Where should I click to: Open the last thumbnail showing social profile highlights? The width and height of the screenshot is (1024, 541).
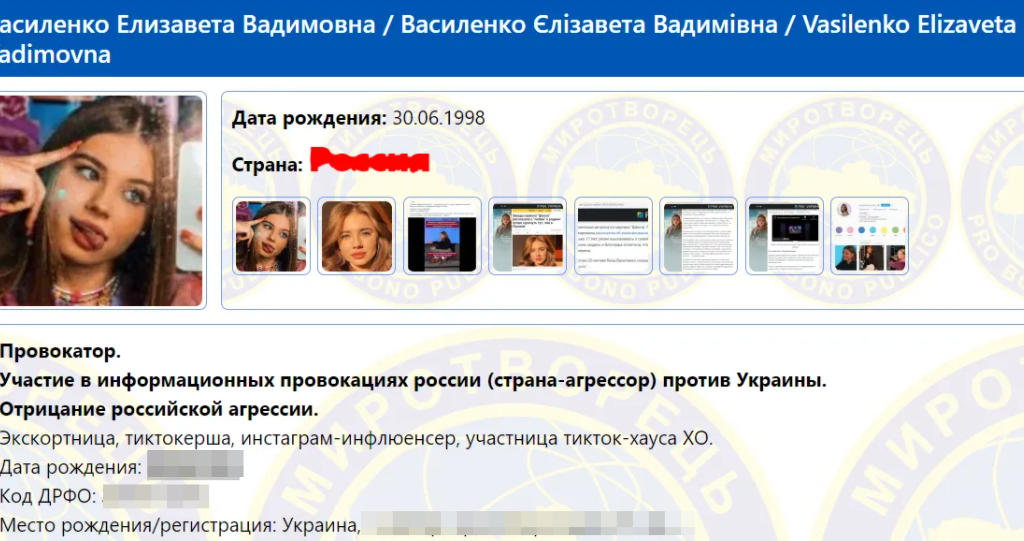point(869,236)
